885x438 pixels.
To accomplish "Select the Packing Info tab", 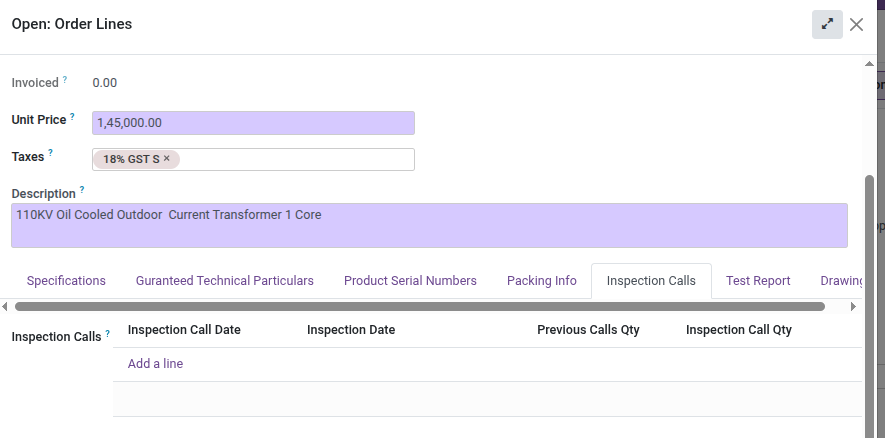I will [542, 281].
